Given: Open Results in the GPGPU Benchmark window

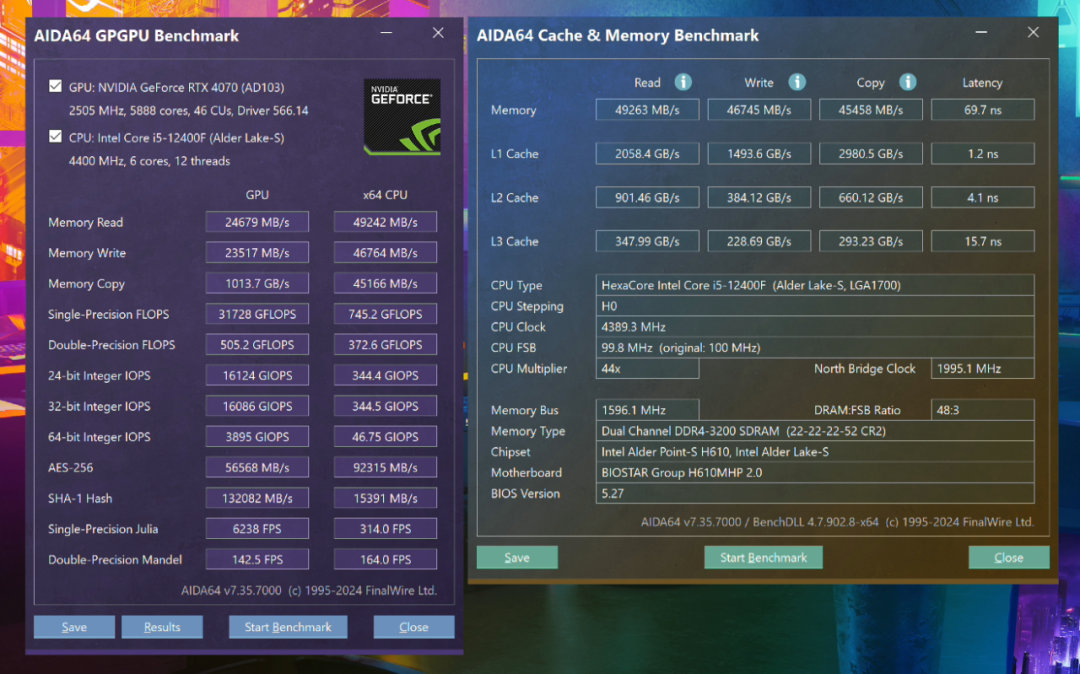Looking at the screenshot, I should tap(162, 627).
